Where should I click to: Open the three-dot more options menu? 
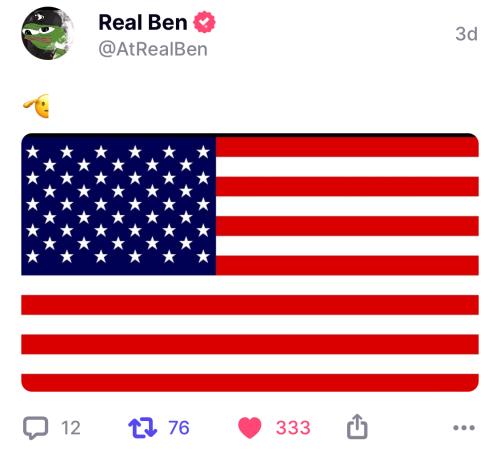click(464, 427)
